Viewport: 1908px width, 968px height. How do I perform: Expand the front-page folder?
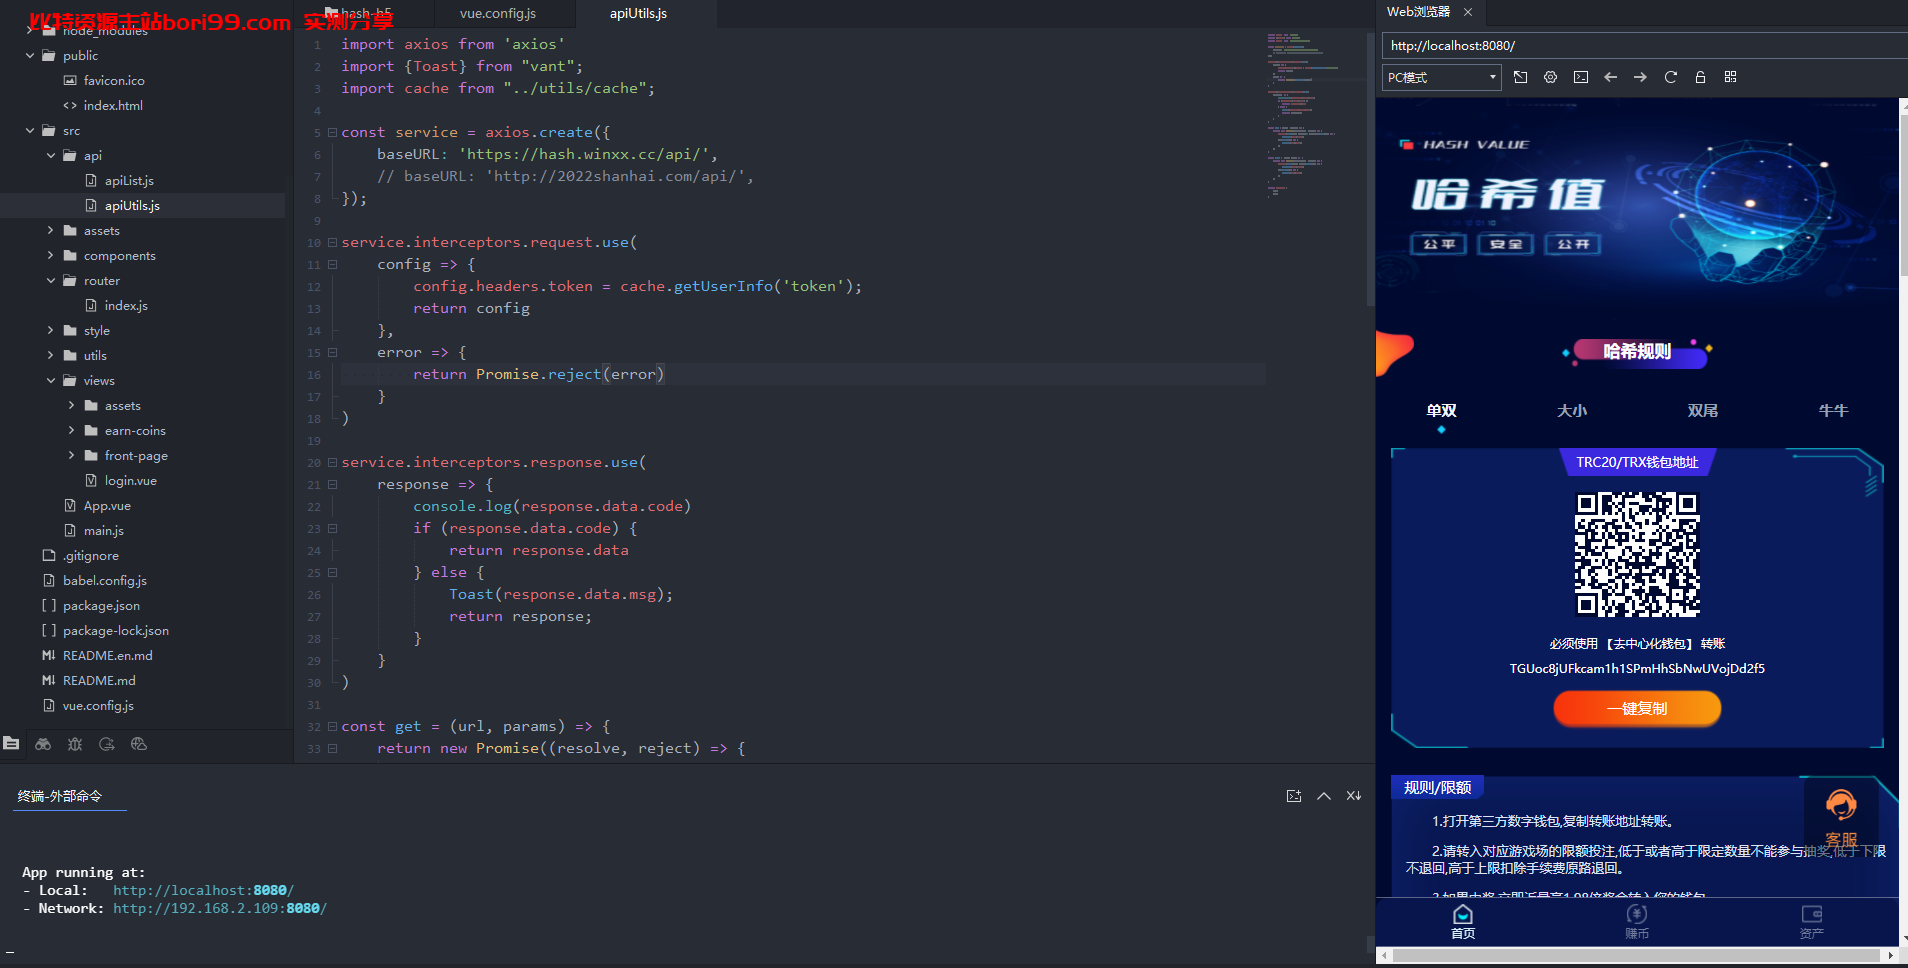pyautogui.click(x=72, y=455)
